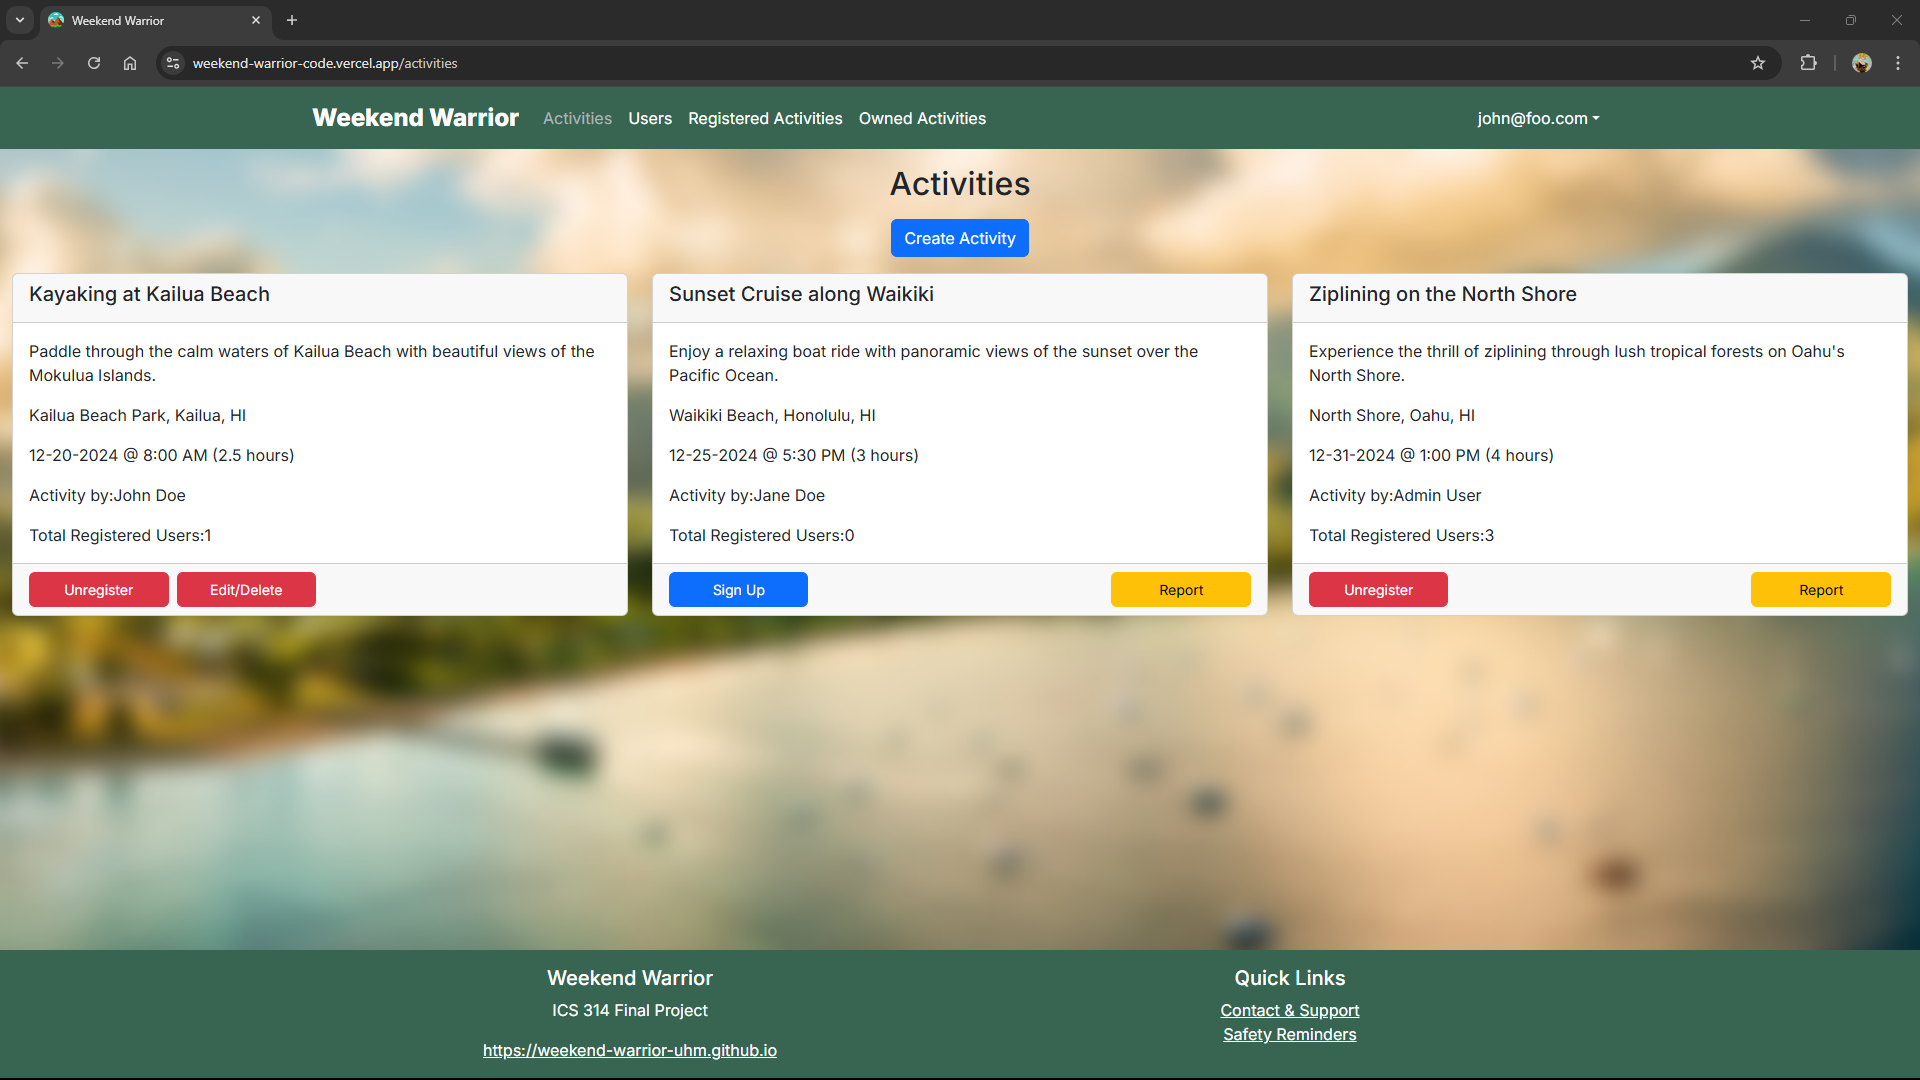Switch to the Users page
The height and width of the screenshot is (1080, 1920).
649,118
